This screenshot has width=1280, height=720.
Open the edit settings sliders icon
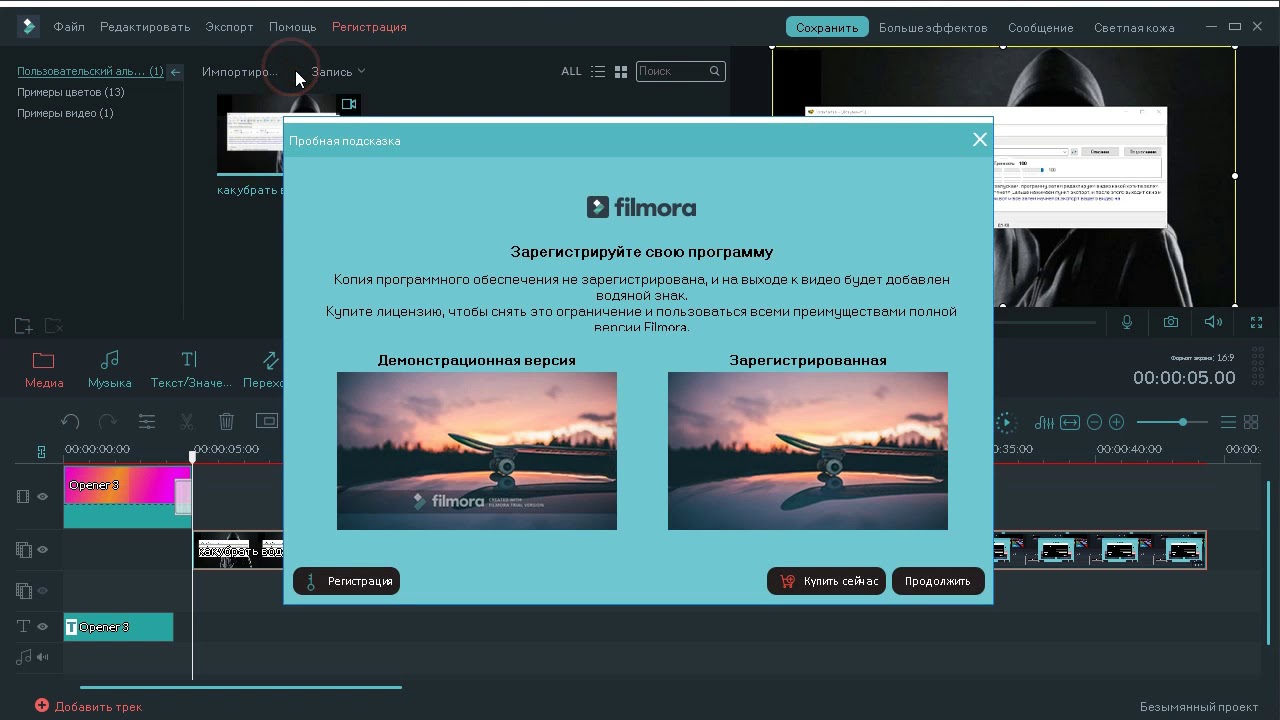pos(147,422)
